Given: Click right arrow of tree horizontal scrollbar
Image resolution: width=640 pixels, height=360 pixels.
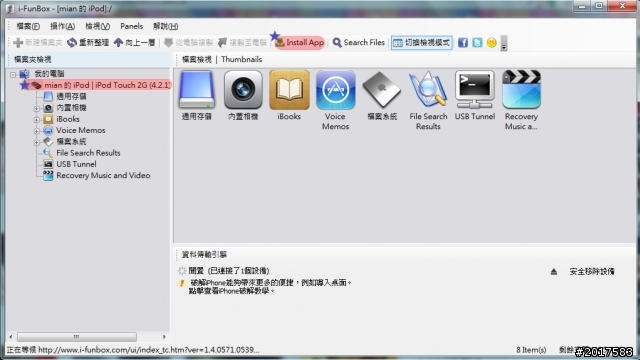Looking at the screenshot, I should [164, 337].
